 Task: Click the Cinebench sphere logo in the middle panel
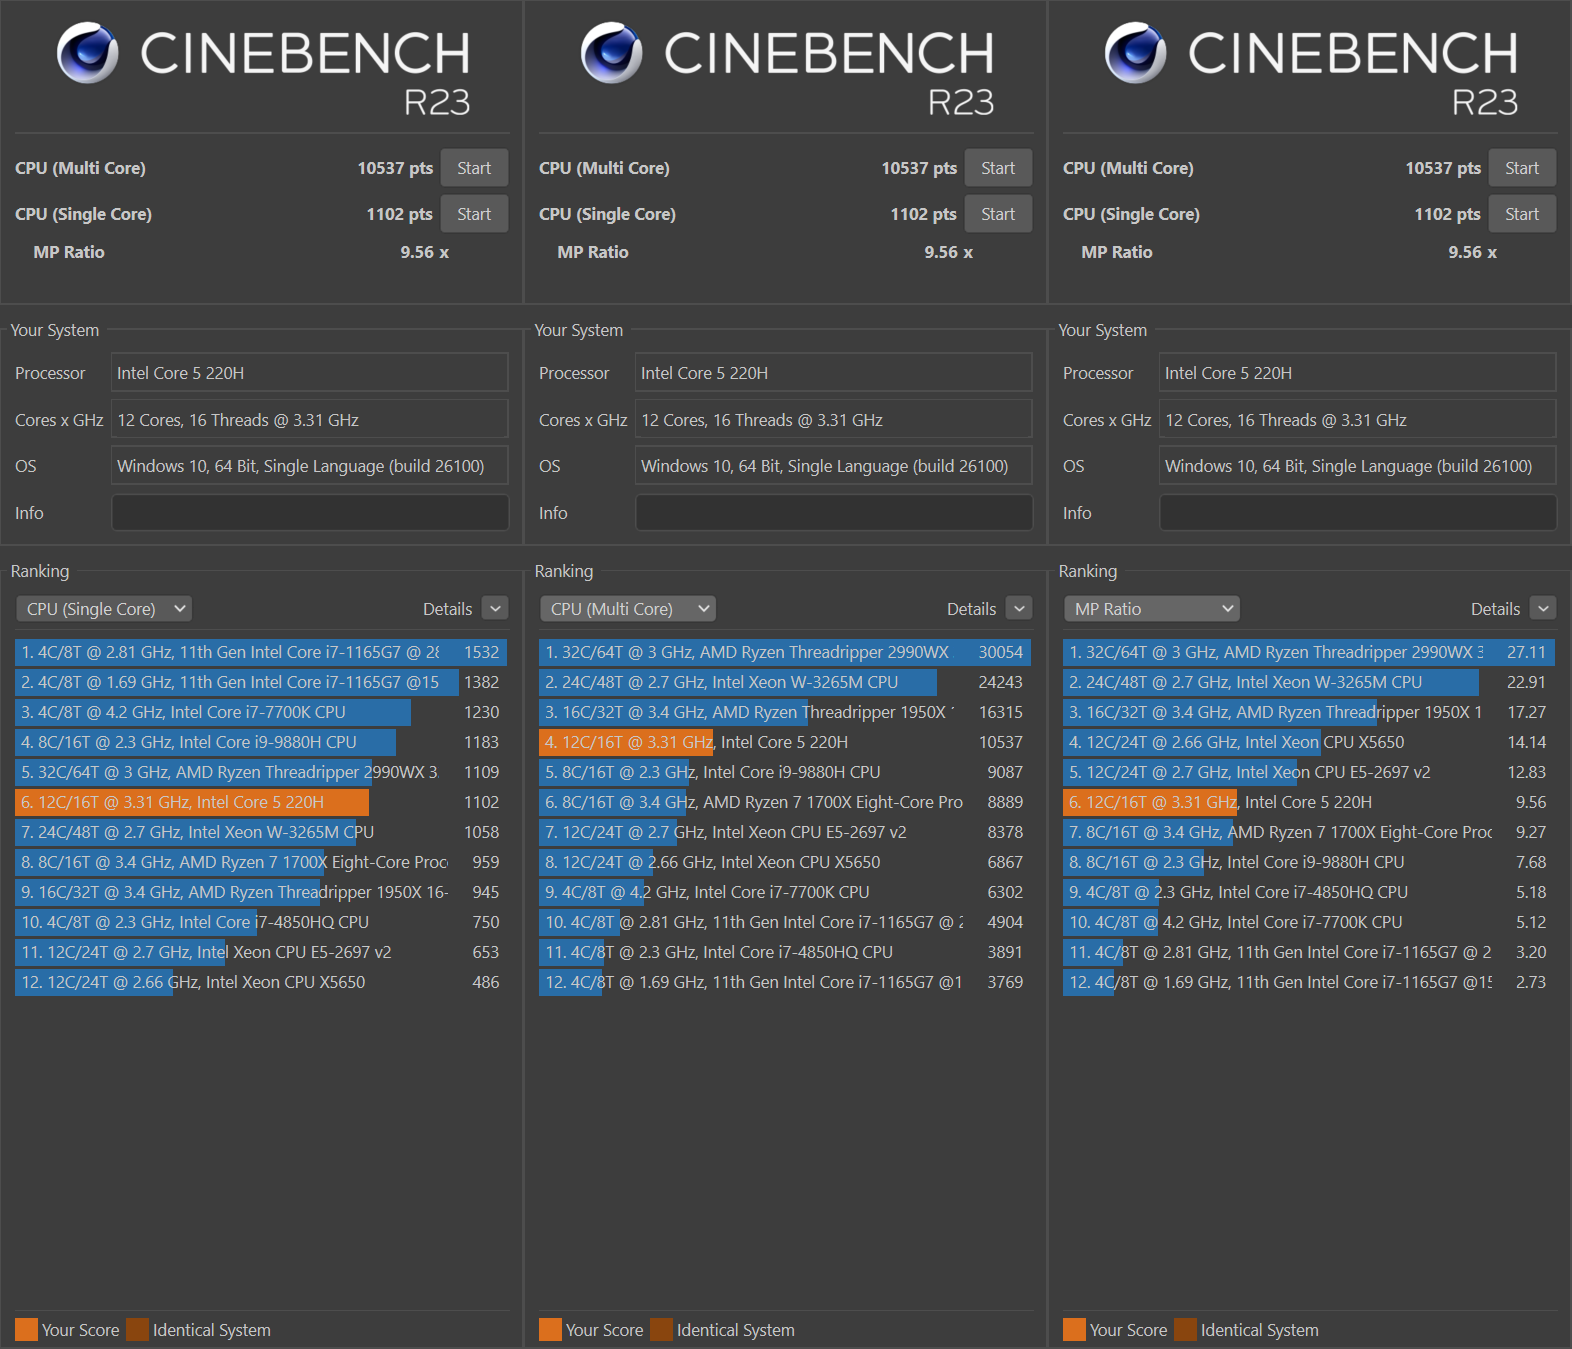click(x=612, y=53)
